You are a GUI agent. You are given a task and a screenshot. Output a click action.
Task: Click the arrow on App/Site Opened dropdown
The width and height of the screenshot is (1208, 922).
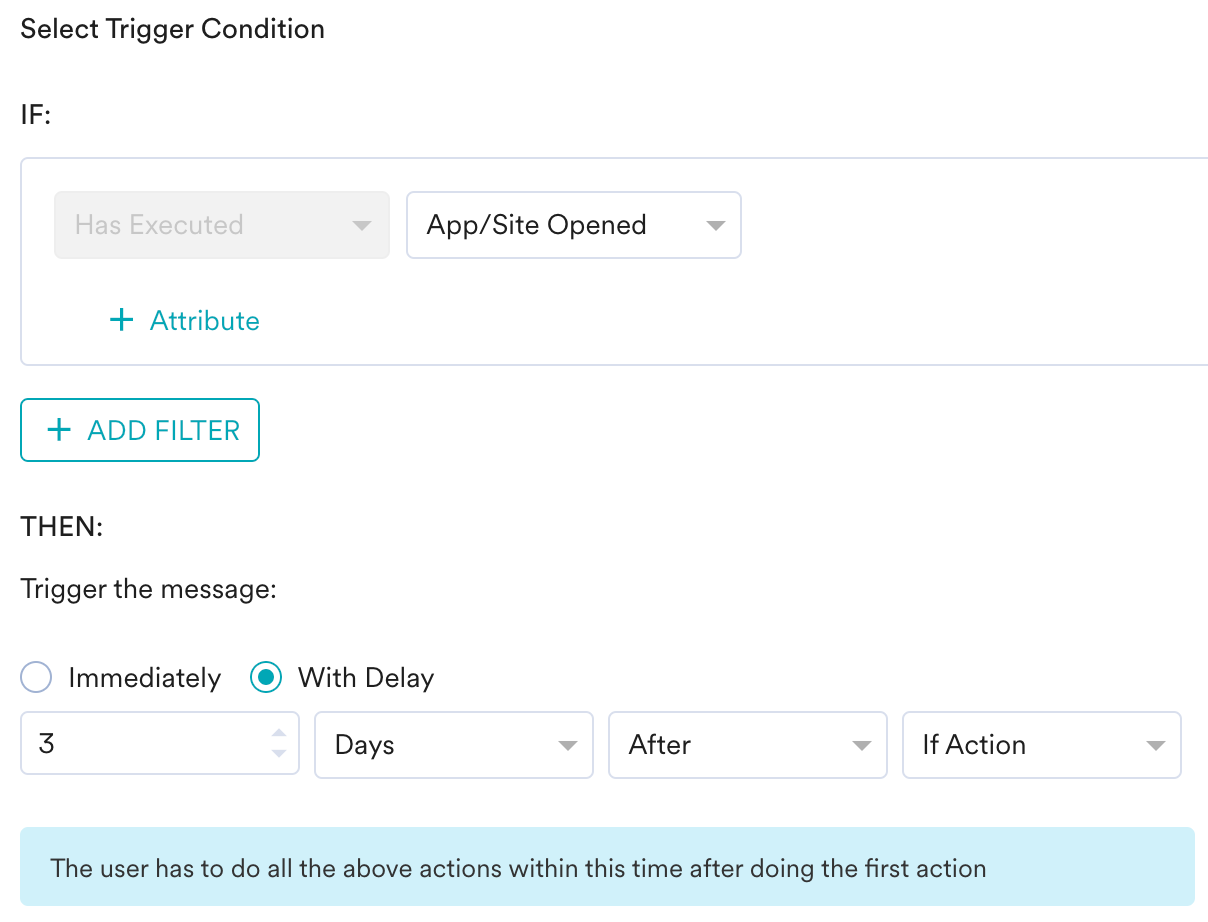pos(715,226)
